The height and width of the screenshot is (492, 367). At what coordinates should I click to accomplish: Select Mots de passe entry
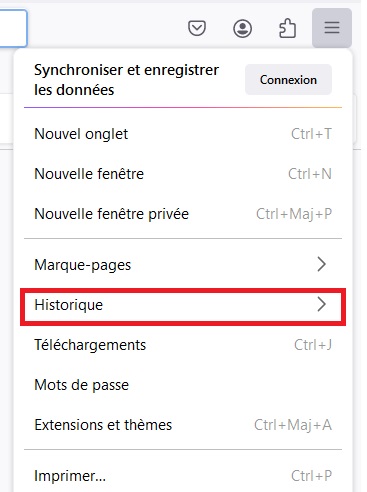pos(183,385)
